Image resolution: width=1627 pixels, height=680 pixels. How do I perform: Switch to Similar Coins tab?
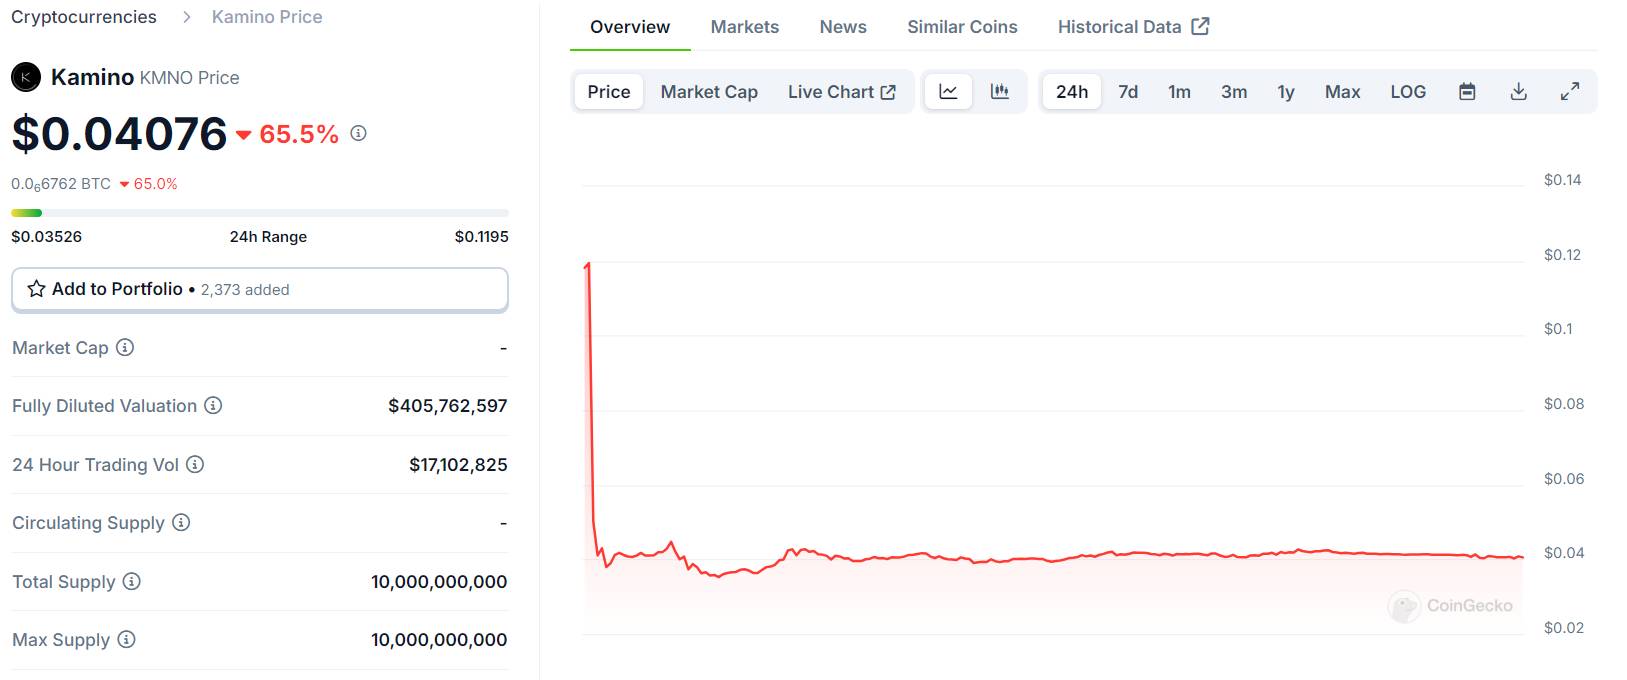coord(962,27)
